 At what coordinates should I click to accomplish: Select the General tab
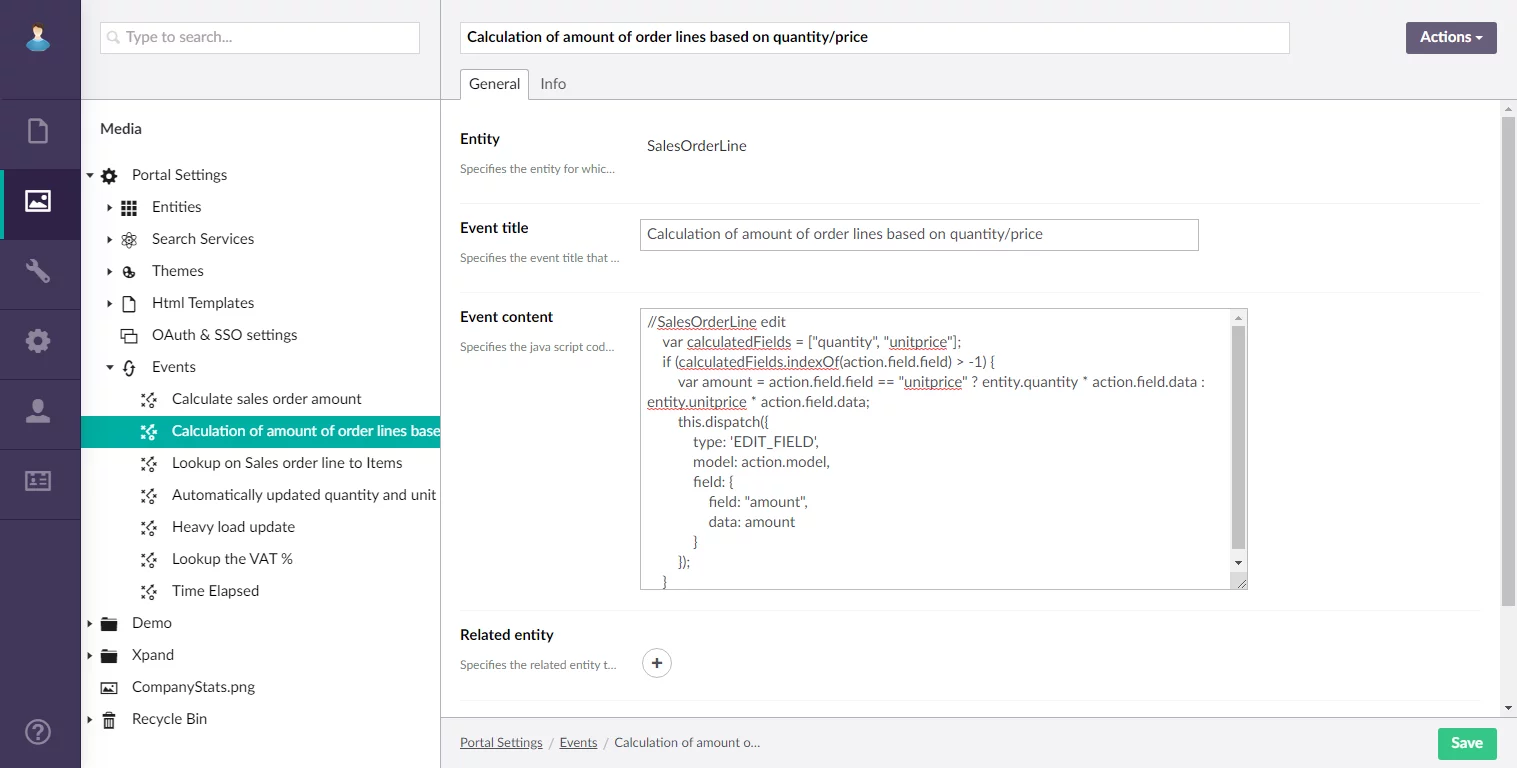coord(494,84)
